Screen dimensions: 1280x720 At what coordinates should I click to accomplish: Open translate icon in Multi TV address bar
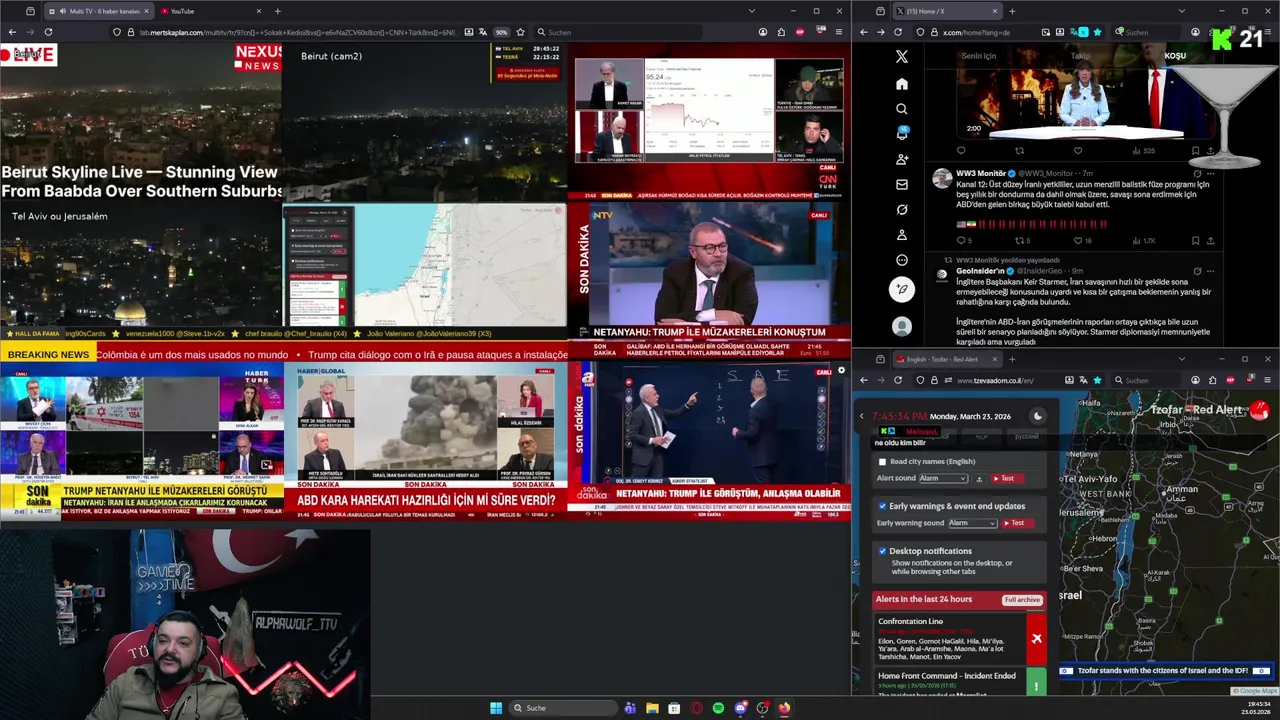[x=484, y=32]
